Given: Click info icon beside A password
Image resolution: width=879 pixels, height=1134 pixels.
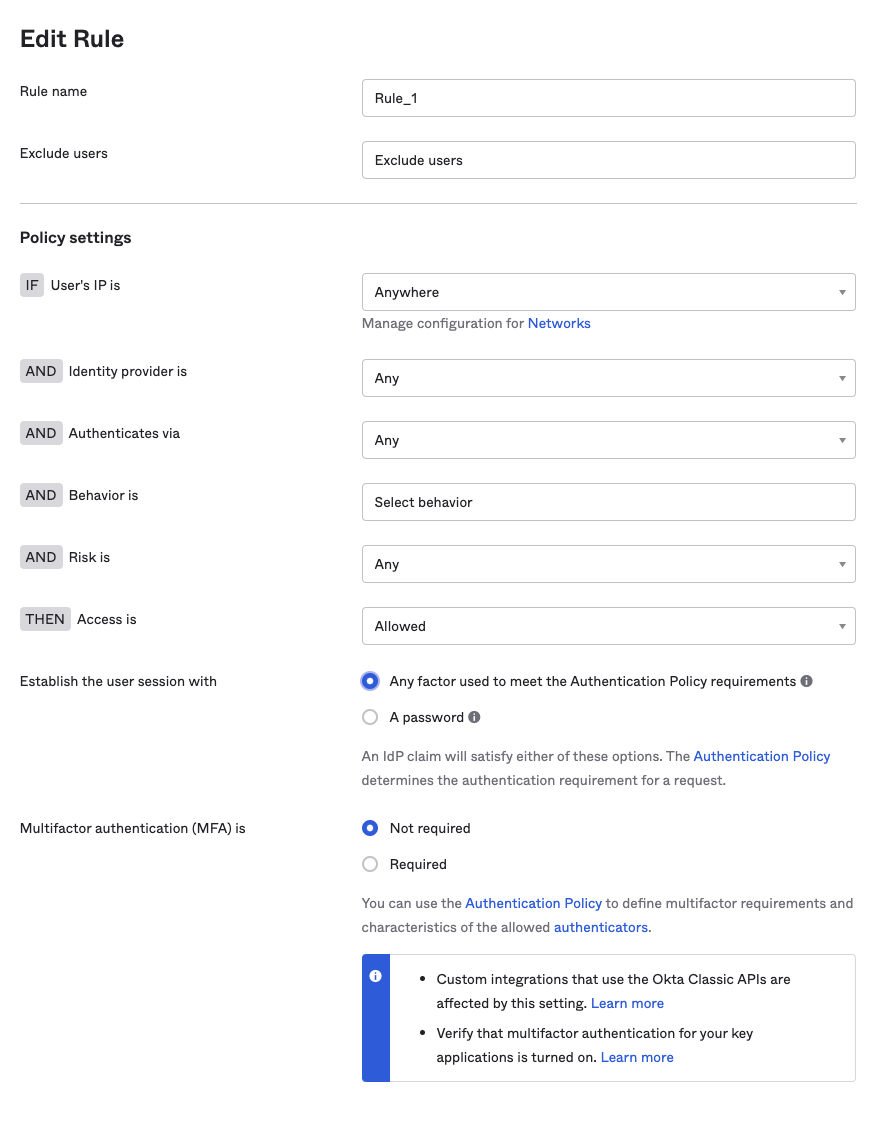Looking at the screenshot, I should pos(474,717).
